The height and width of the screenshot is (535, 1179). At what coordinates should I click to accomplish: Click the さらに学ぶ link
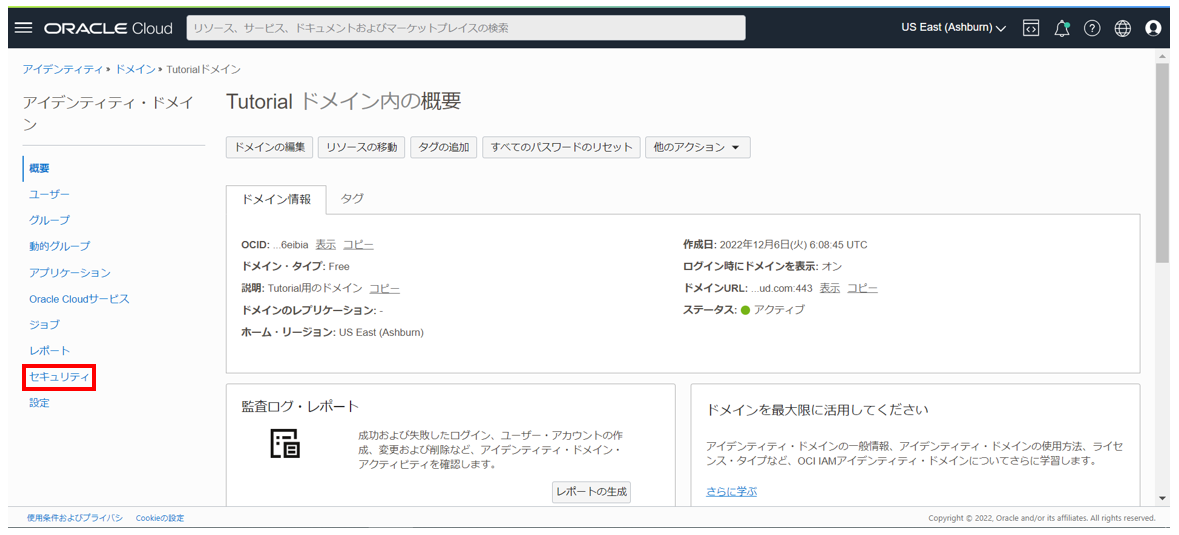[x=731, y=491]
